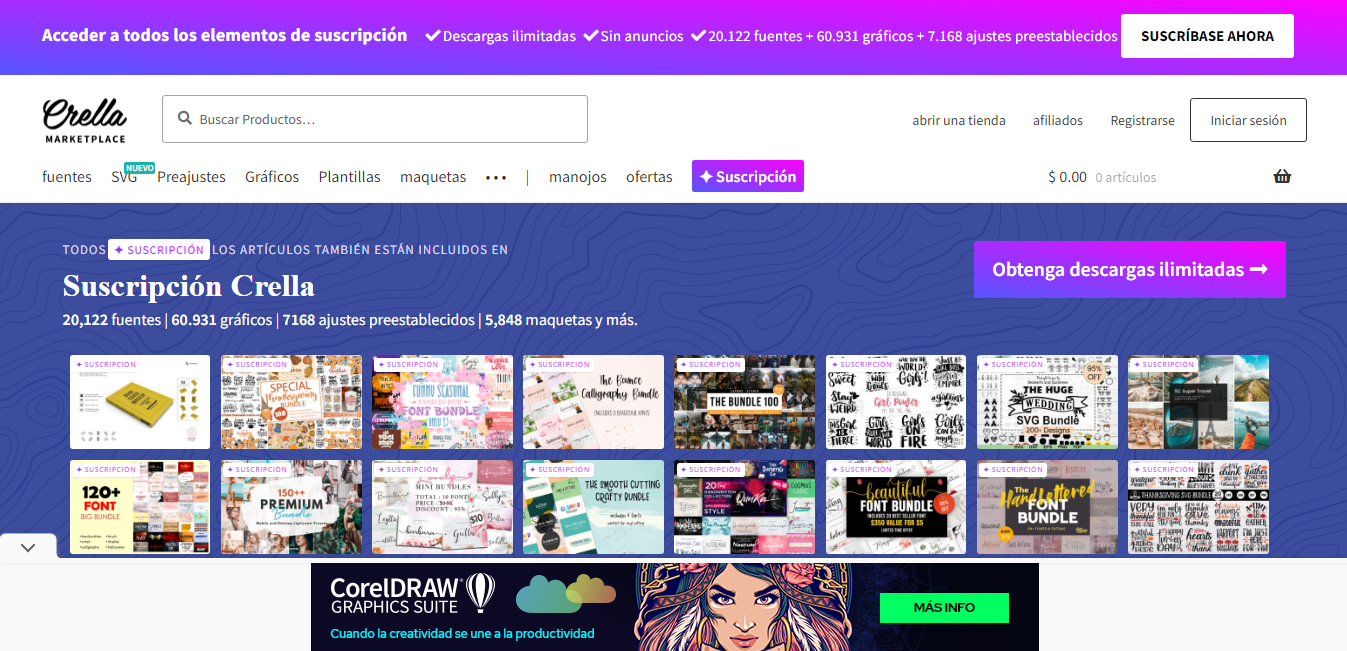
Task: Open the Special Thanksgiving Bundle thumbnail
Action: (x=291, y=402)
